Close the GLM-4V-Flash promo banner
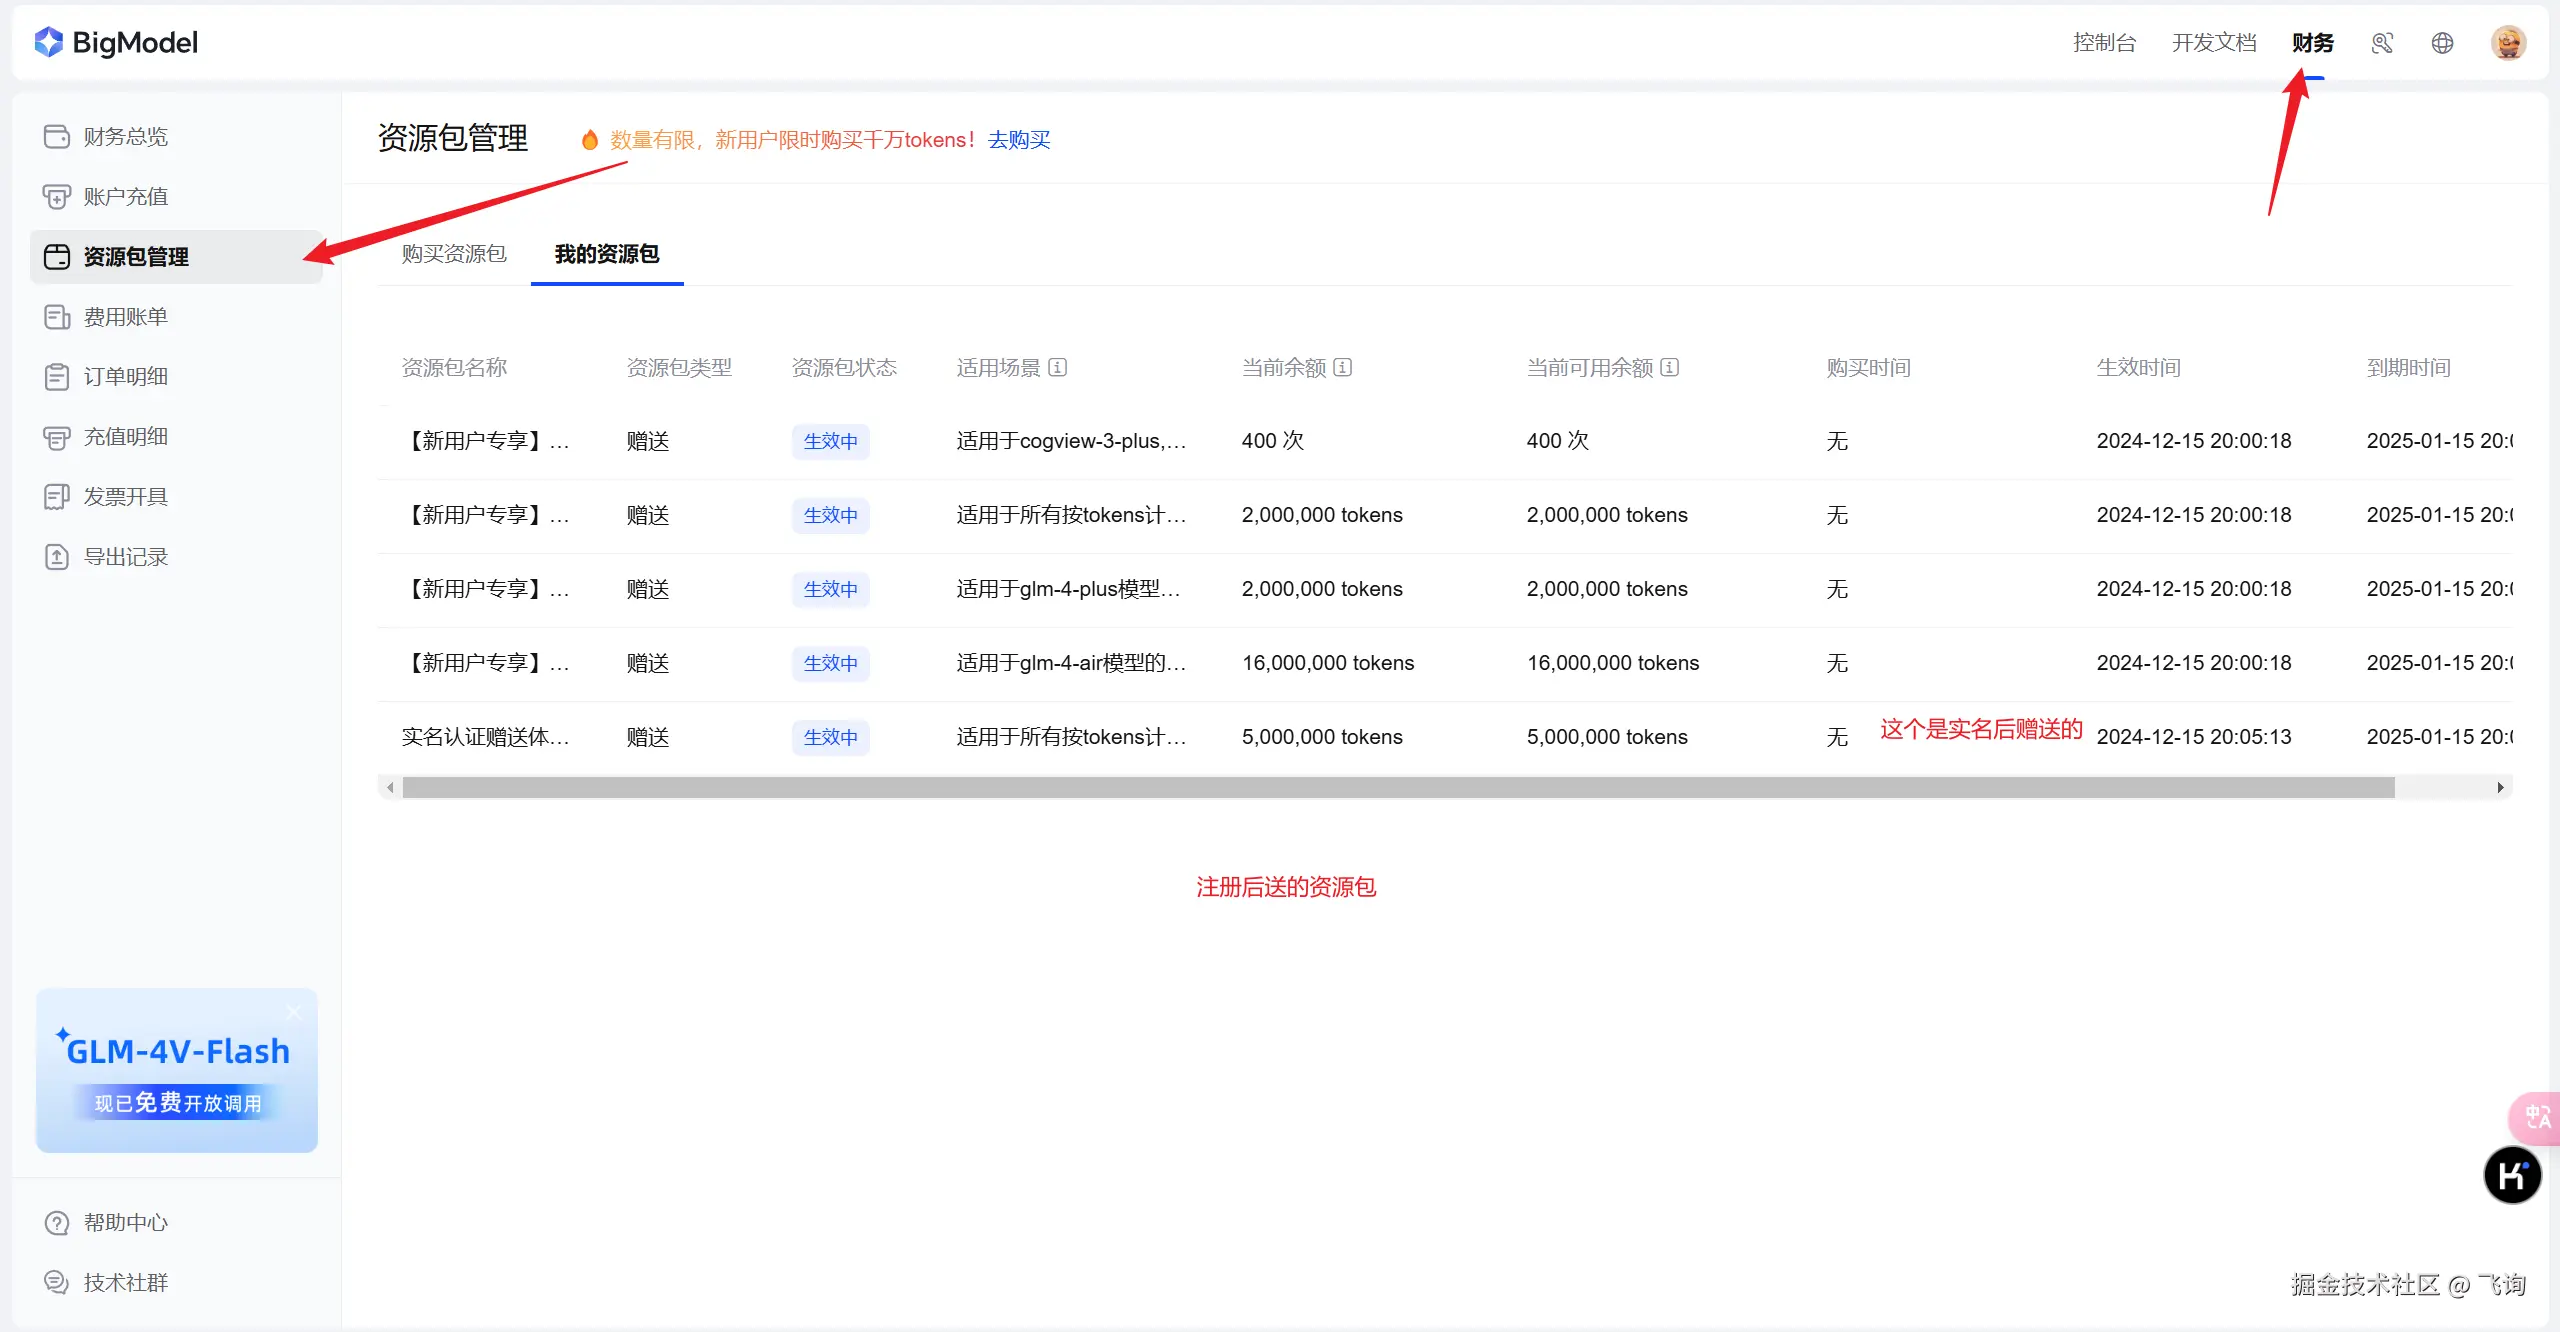Screen dimensions: 2560x1332 [x=294, y=1012]
